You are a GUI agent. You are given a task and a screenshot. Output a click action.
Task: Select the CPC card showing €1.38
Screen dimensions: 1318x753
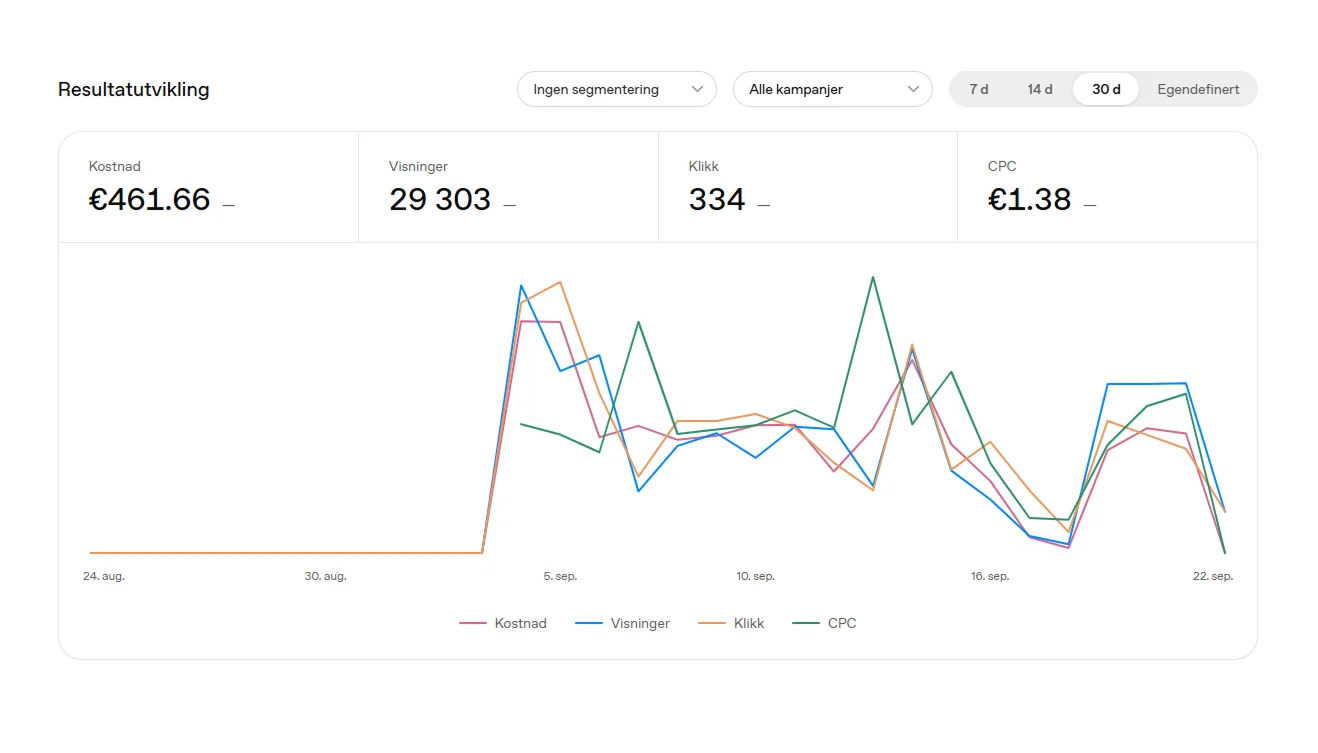click(1107, 187)
